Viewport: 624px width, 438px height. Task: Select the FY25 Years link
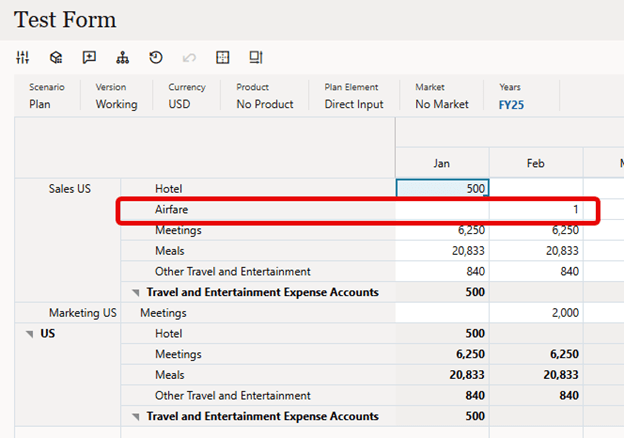pyautogui.click(x=511, y=104)
